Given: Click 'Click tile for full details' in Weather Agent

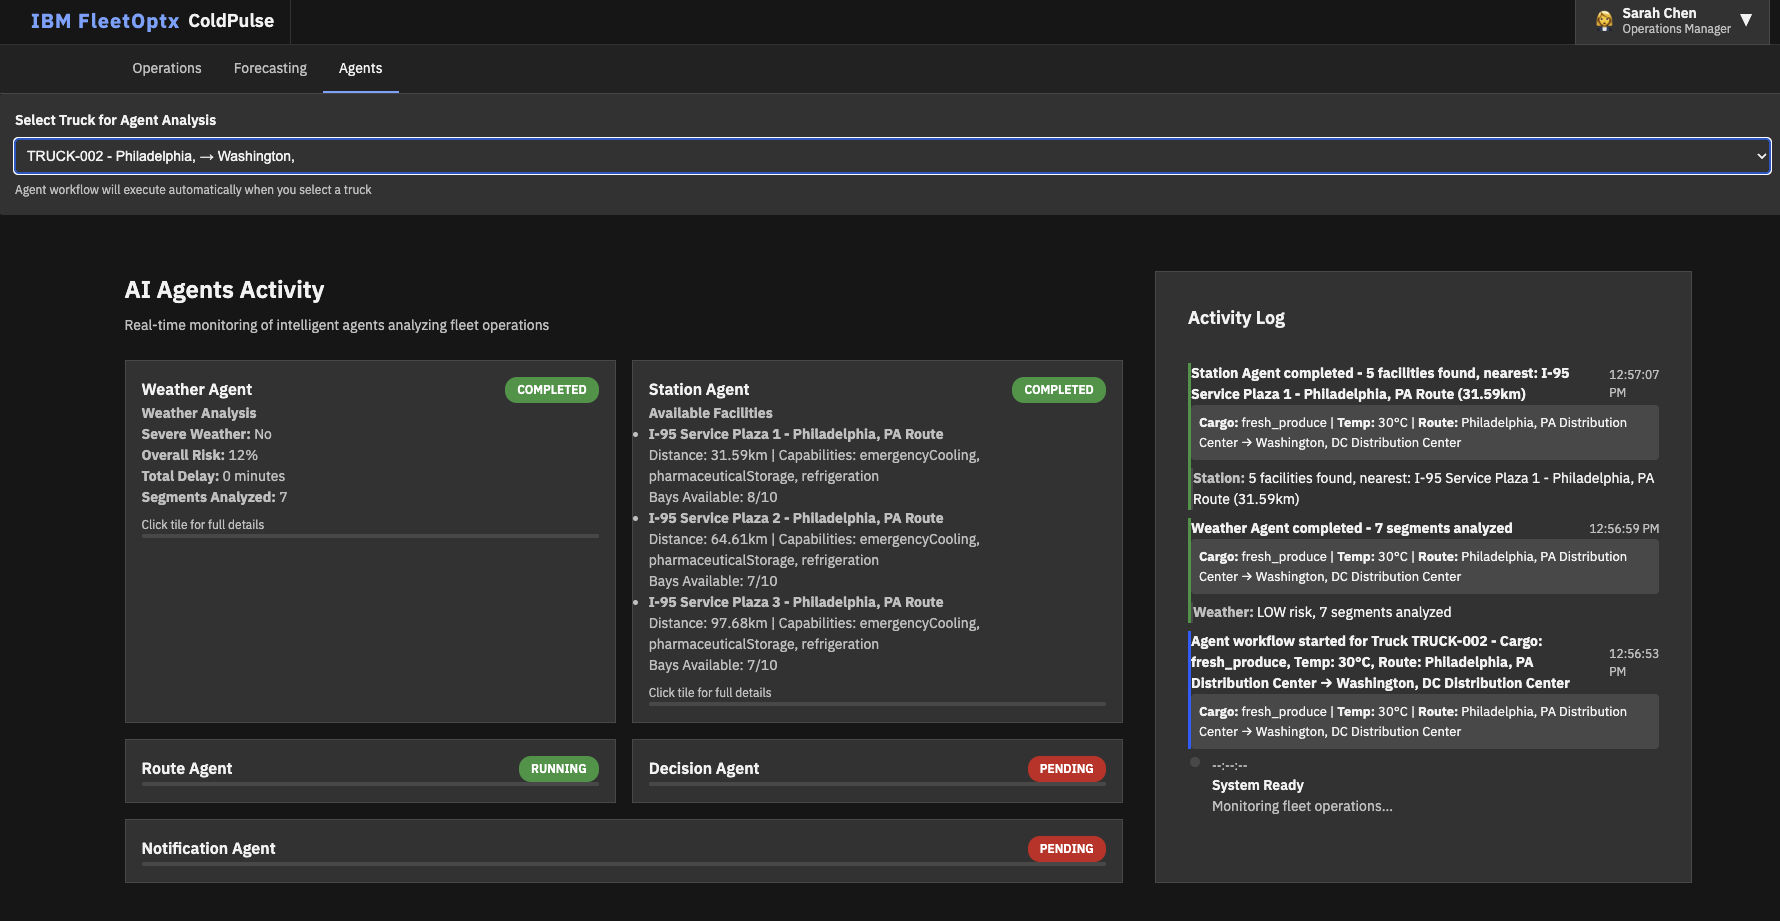Looking at the screenshot, I should 203,525.
